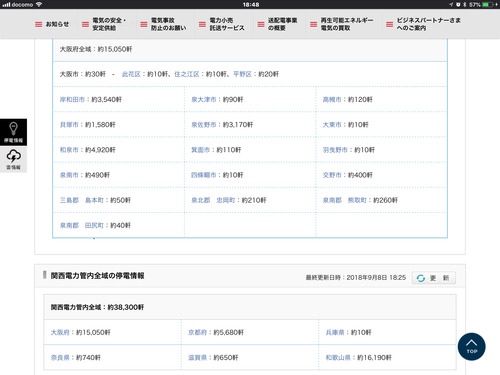The image size is (500, 375).
Task: Tap the docomo signal strength indicator
Action: 6,4
